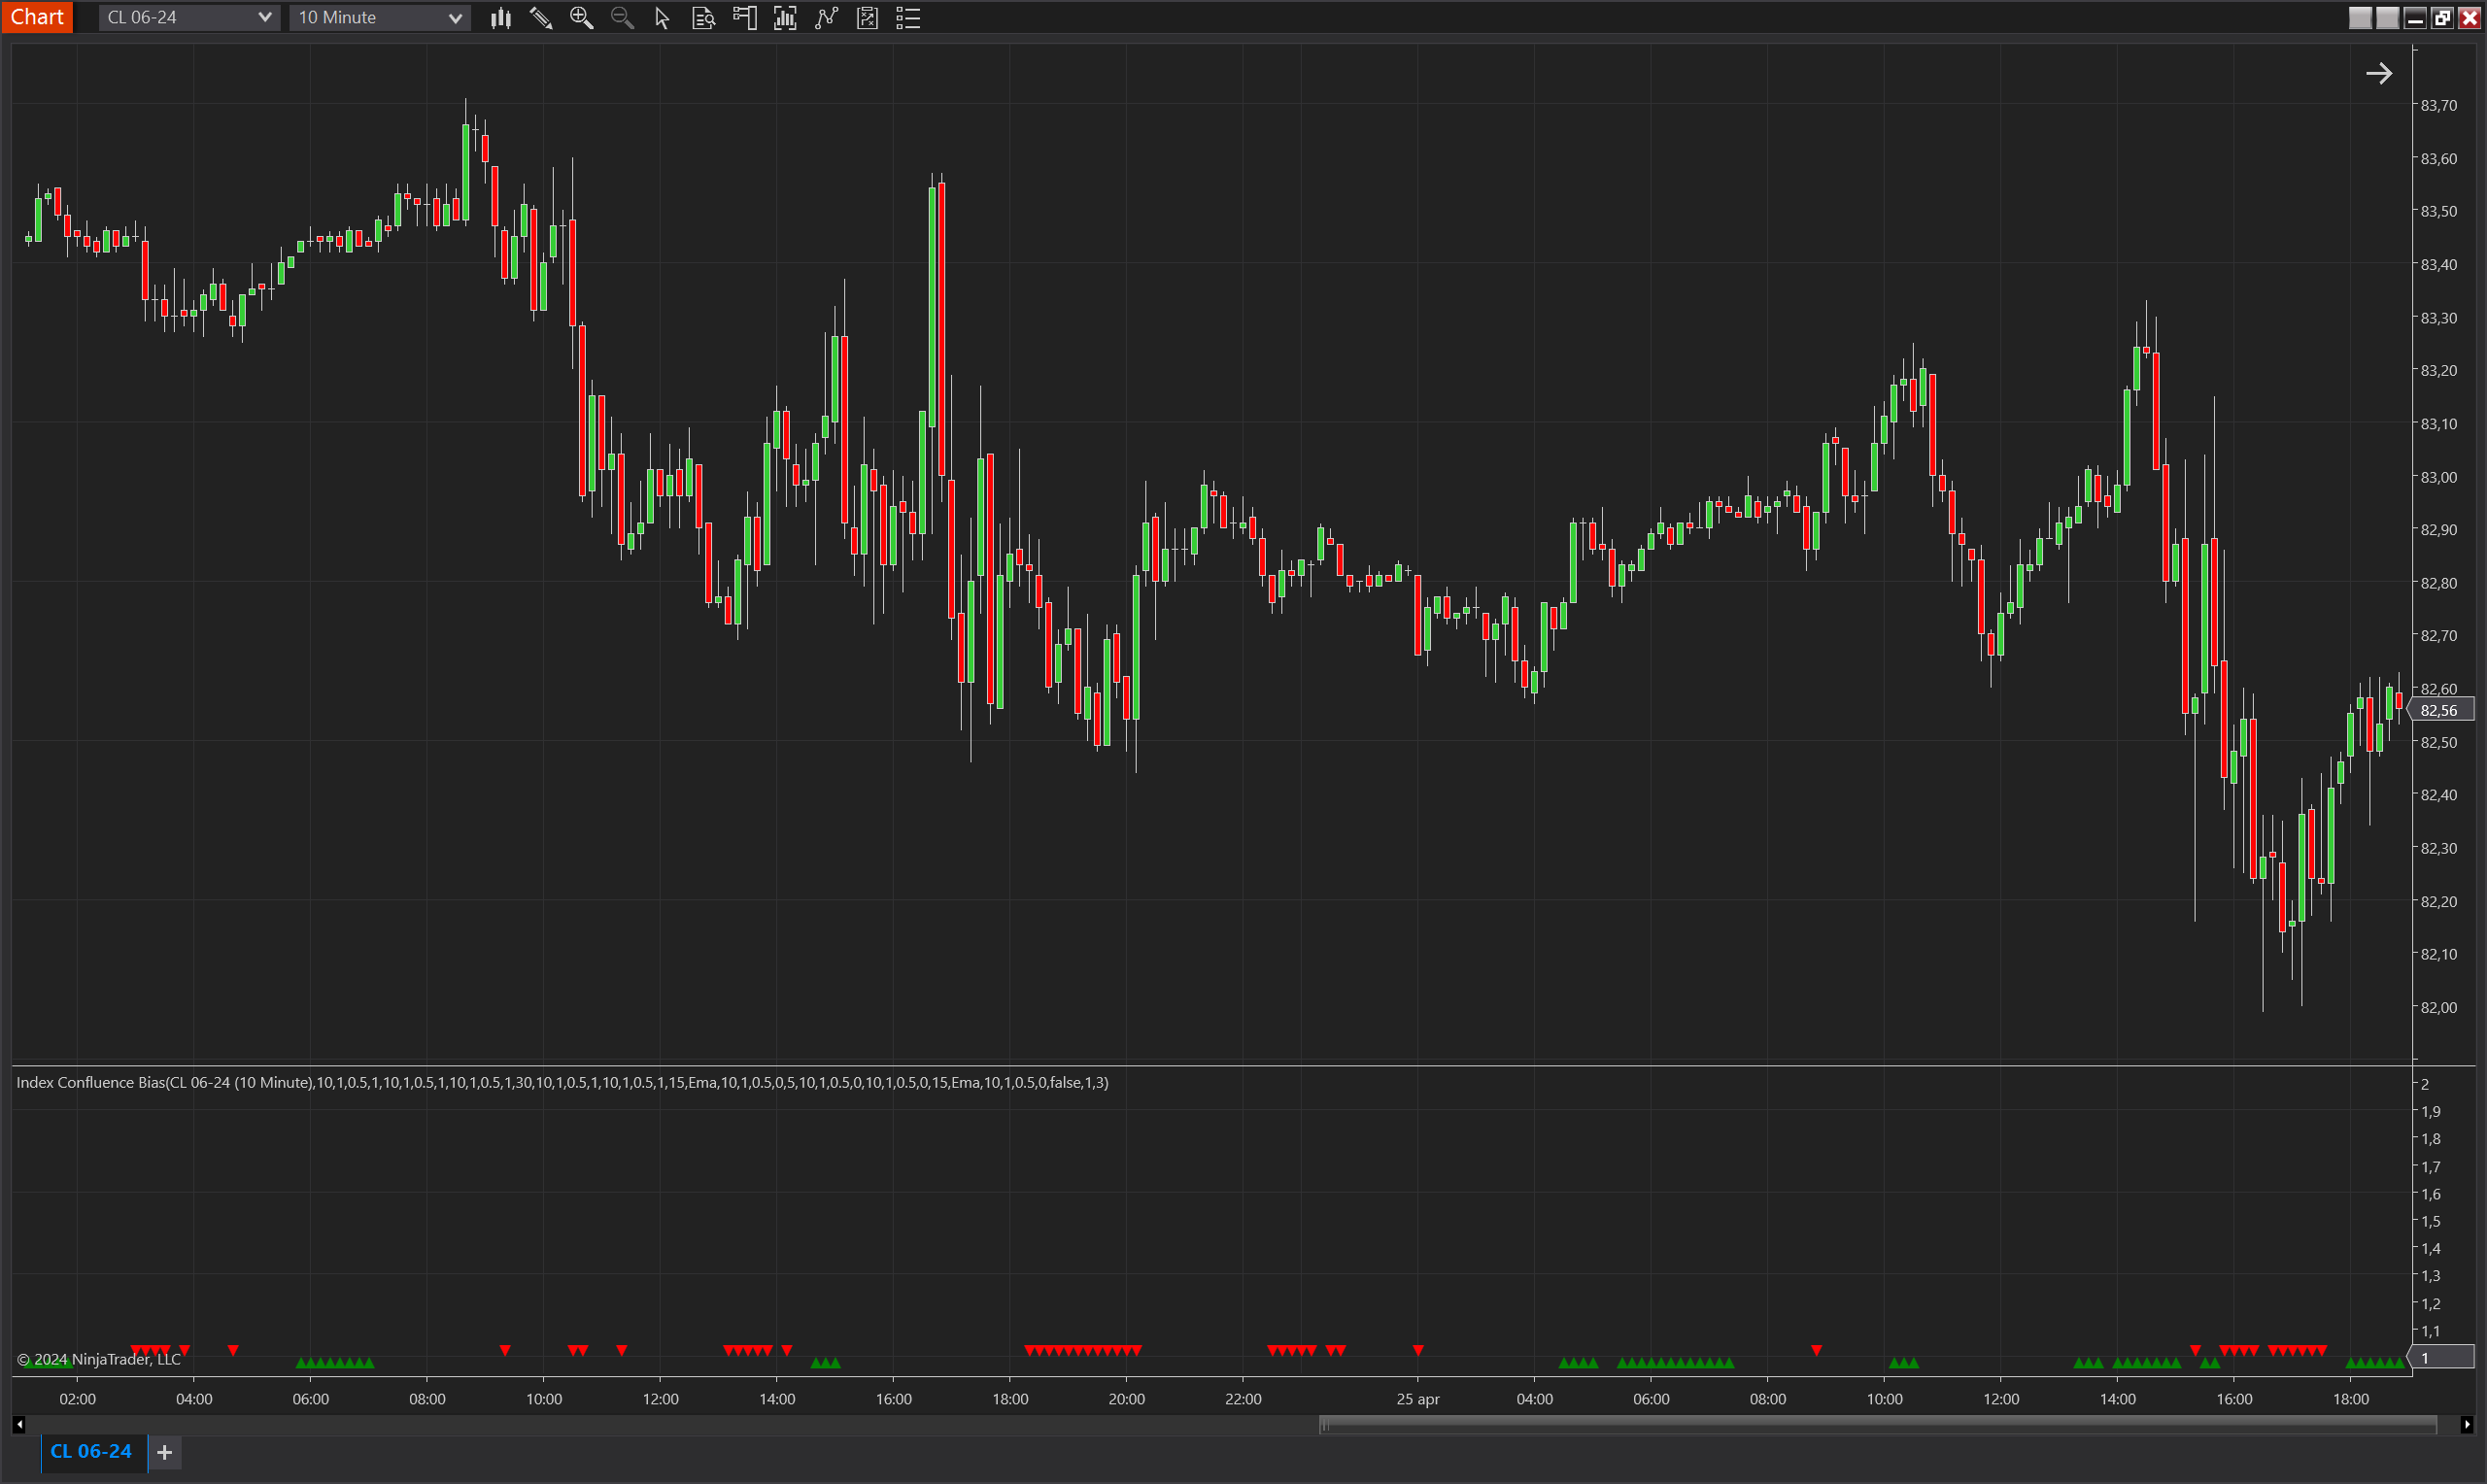Click the interval link gray square button
The height and width of the screenshot is (1484, 2487).
tap(2387, 17)
